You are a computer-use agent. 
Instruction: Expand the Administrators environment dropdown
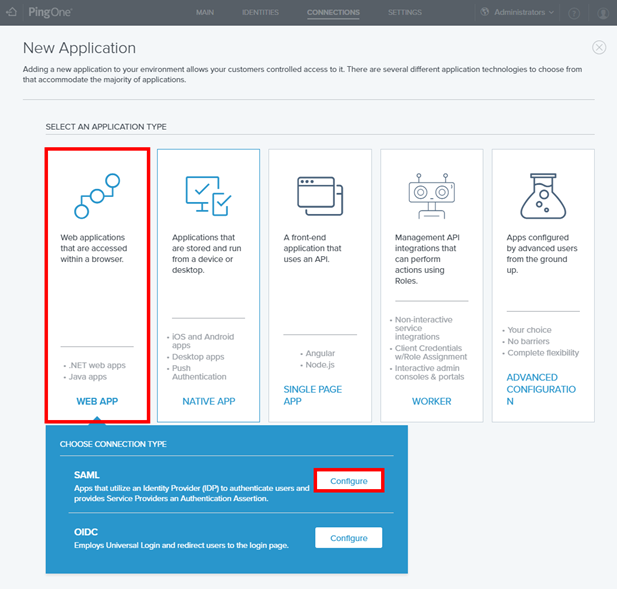[x=516, y=13]
